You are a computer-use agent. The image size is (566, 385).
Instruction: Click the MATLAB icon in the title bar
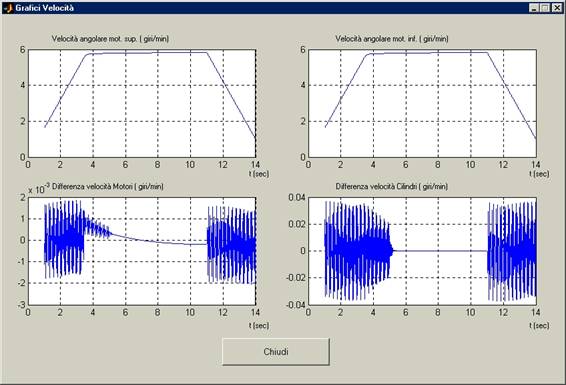(x=9, y=8)
